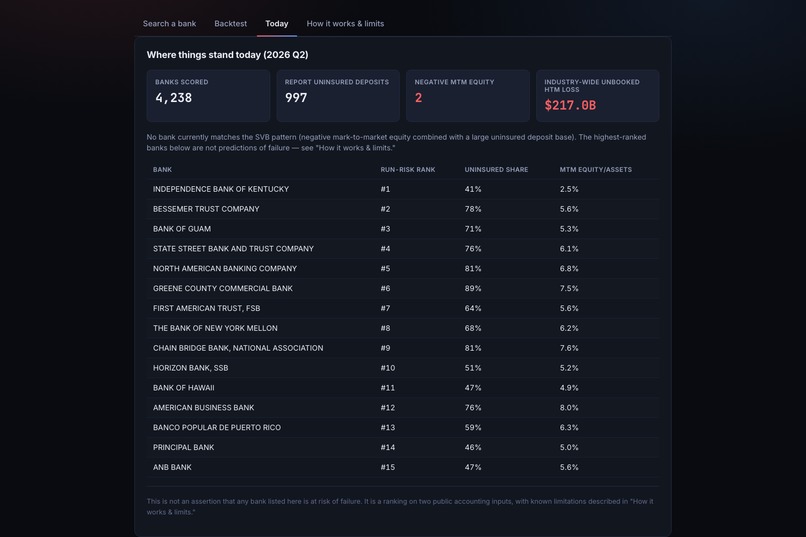Click the Uninsured Share column header

click(496, 170)
